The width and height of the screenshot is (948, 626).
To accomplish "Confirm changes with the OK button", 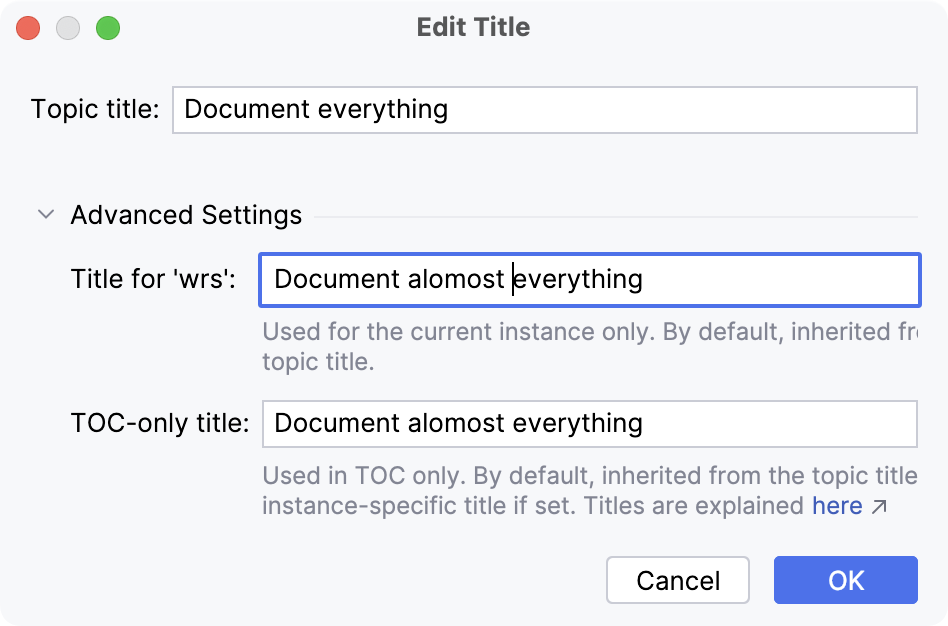I will 845,580.
